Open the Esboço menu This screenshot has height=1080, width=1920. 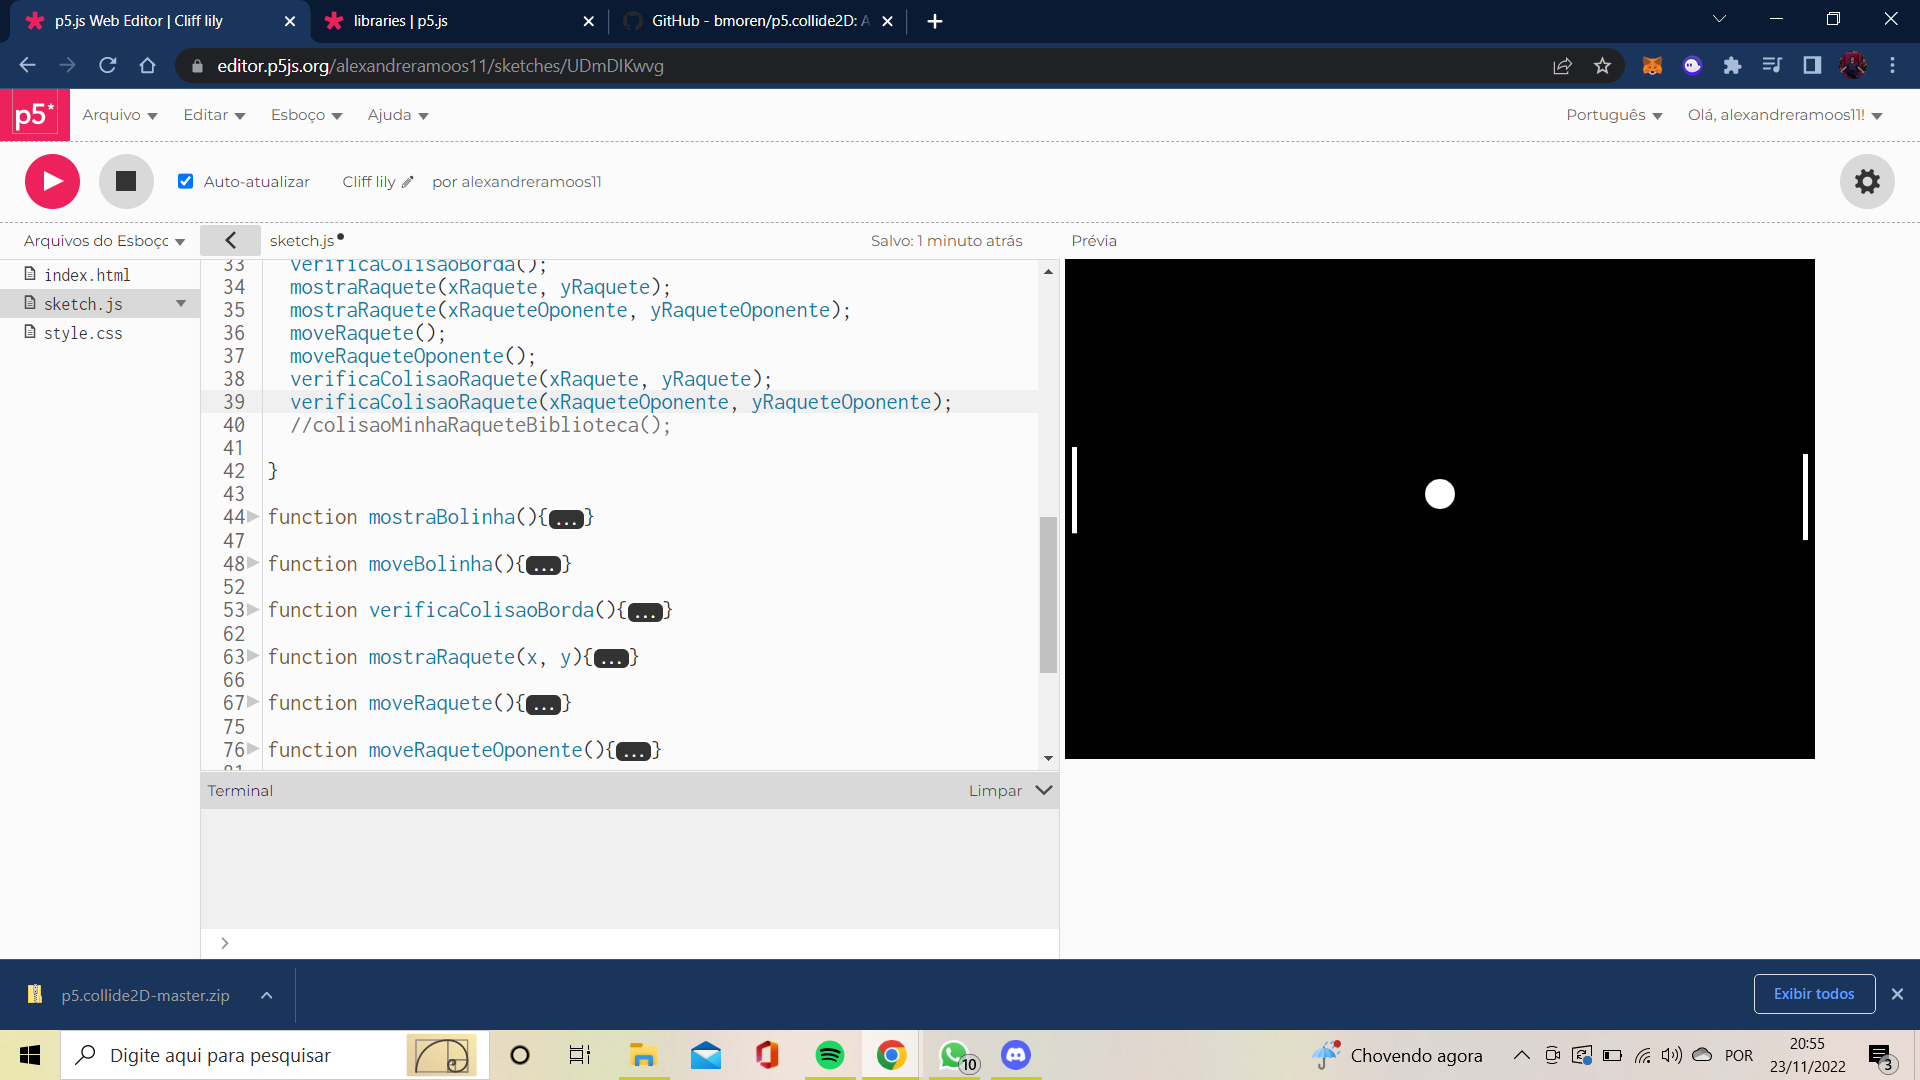[306, 115]
